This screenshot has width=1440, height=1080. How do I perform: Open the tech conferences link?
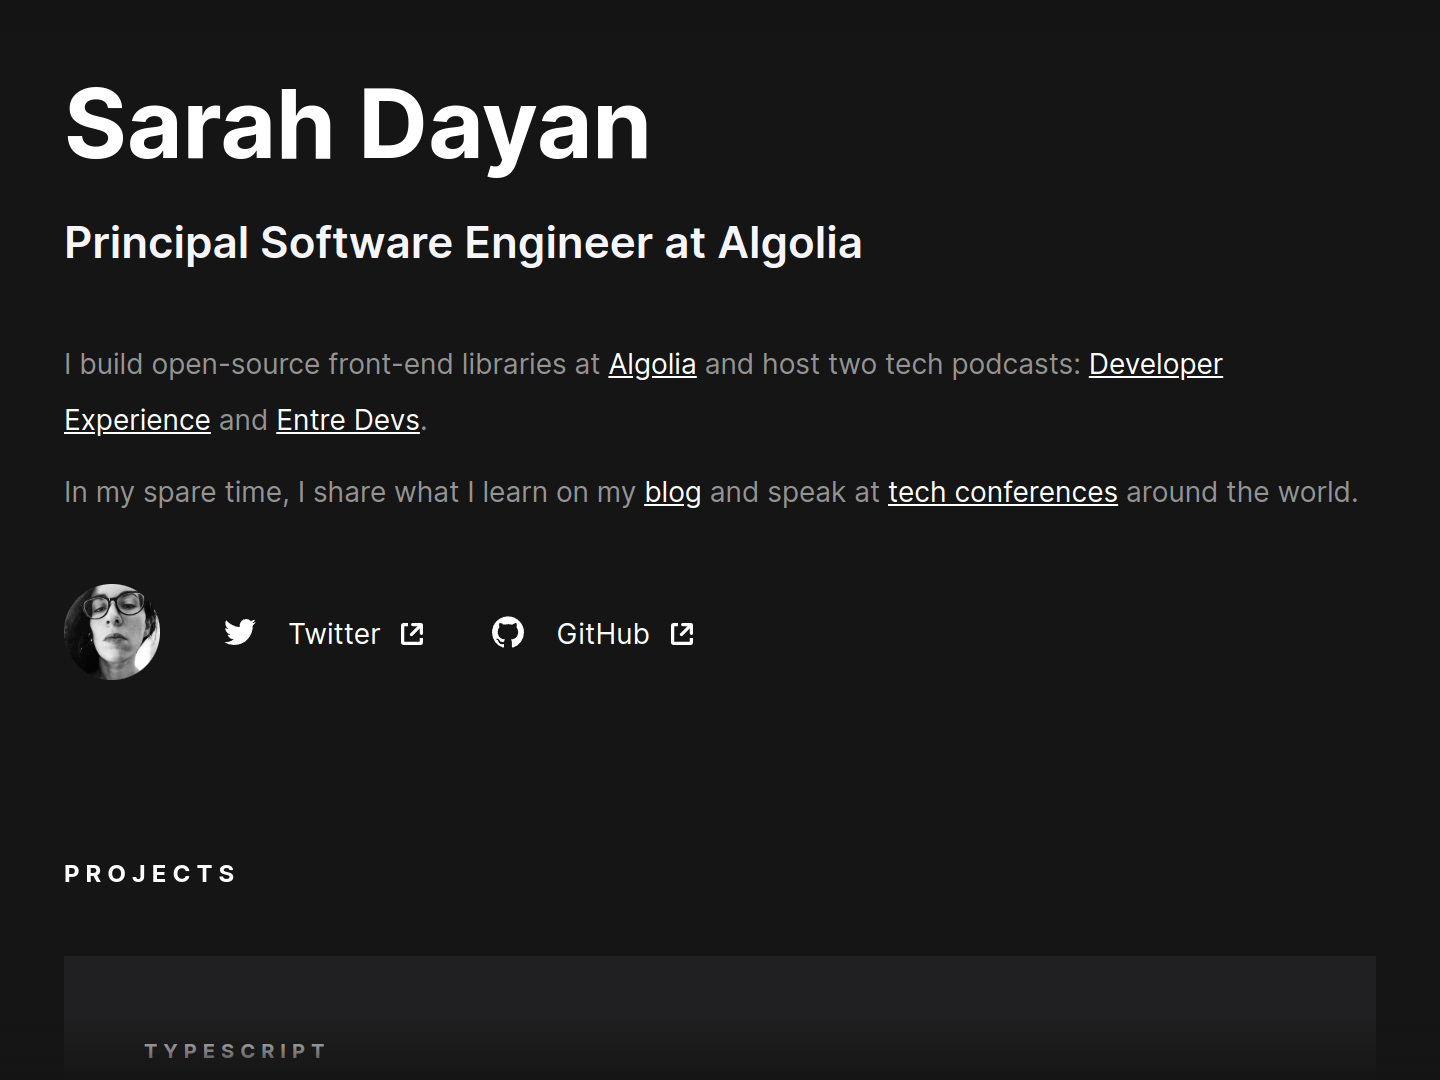click(x=1003, y=492)
